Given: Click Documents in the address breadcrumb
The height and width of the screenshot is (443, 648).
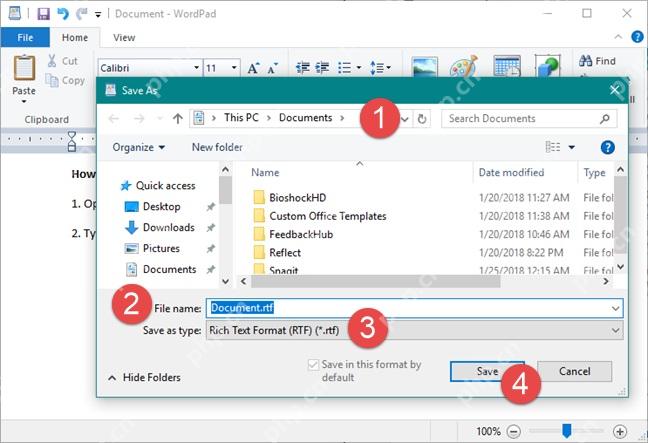Looking at the screenshot, I should pos(305,118).
